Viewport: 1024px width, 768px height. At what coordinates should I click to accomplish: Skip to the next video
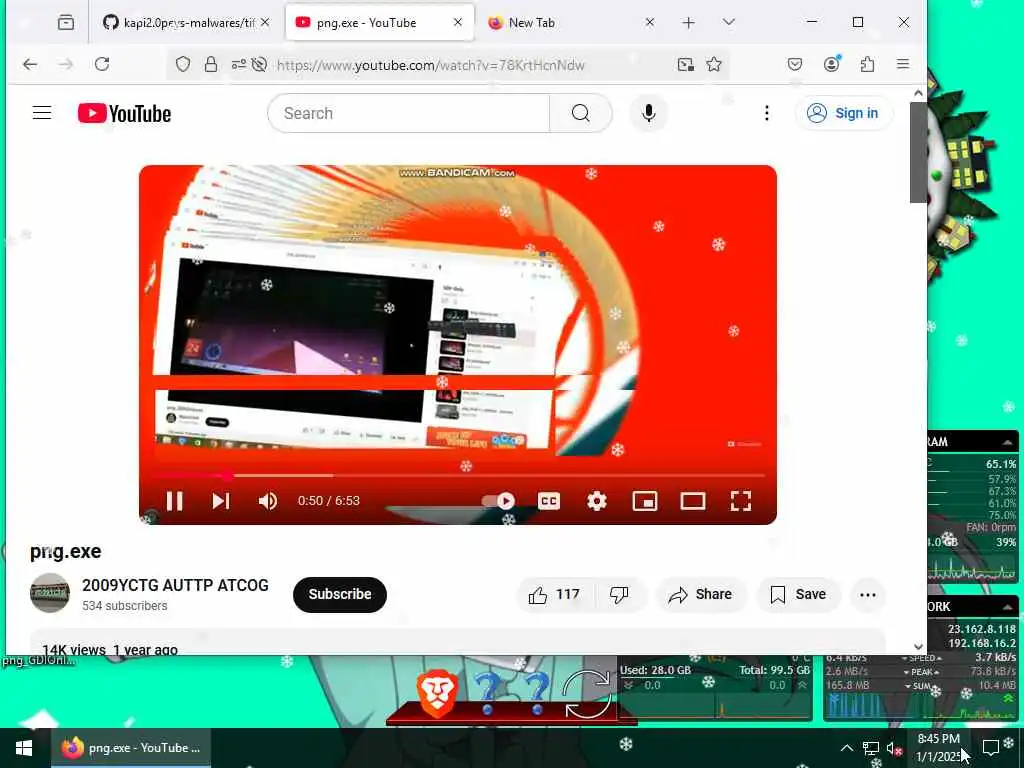(221, 501)
